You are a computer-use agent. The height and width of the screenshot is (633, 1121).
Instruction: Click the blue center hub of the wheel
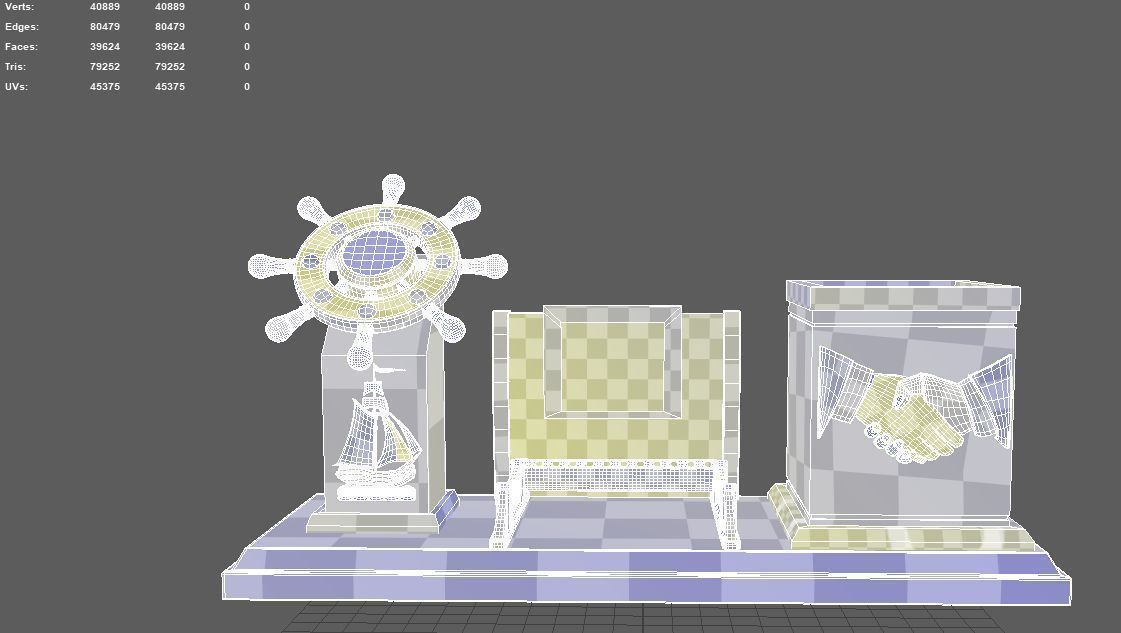point(374,252)
